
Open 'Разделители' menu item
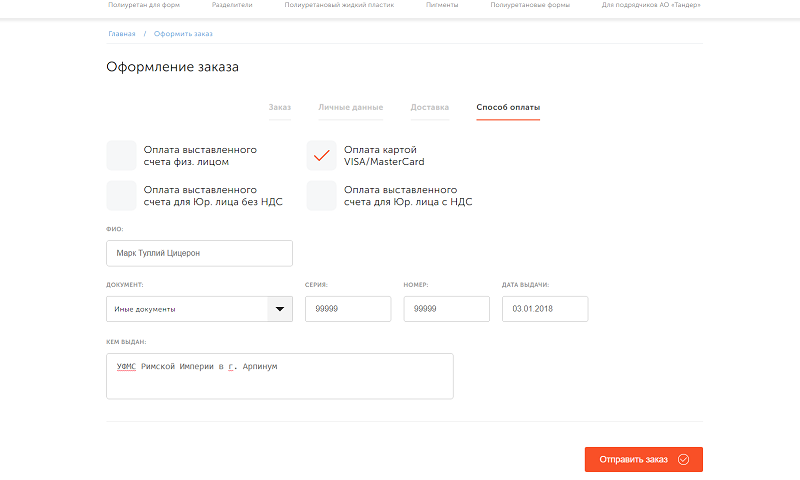(x=232, y=5)
